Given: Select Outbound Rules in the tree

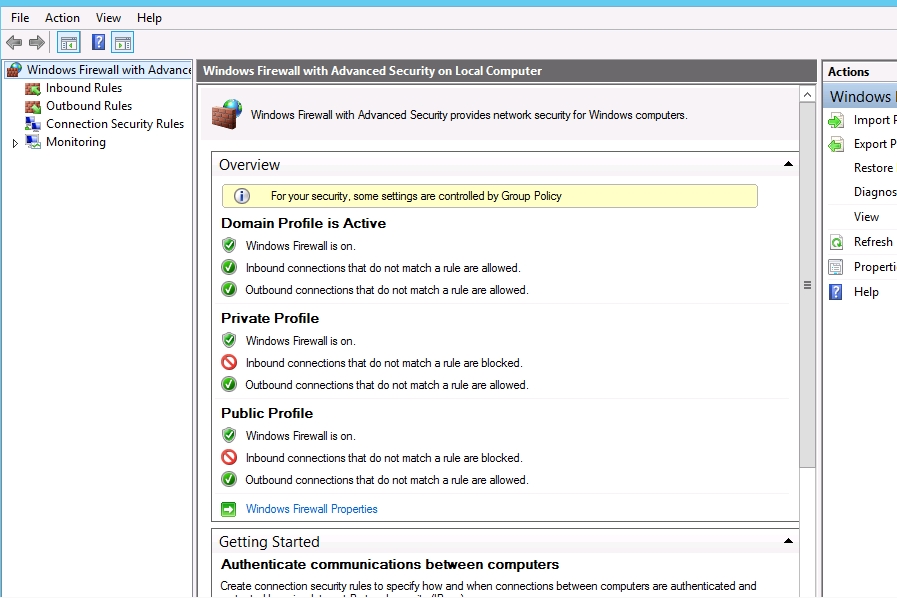Looking at the screenshot, I should click(x=88, y=106).
